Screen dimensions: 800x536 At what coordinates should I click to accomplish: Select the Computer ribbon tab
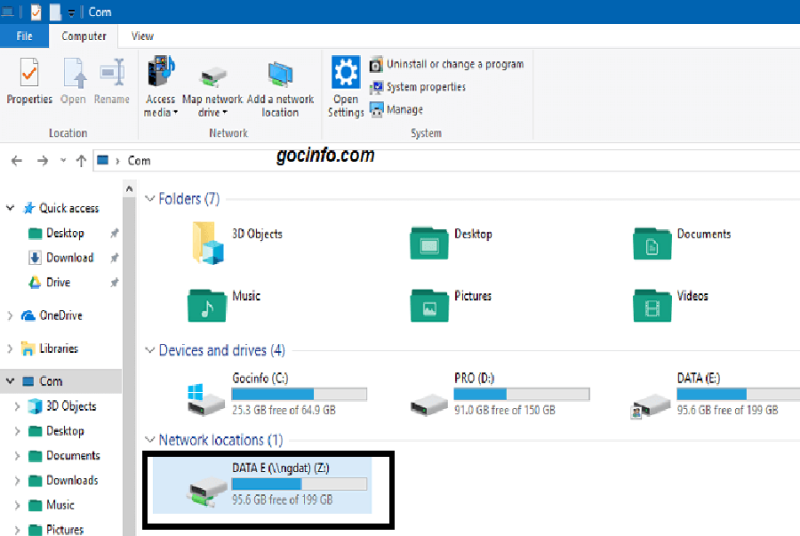pos(84,36)
